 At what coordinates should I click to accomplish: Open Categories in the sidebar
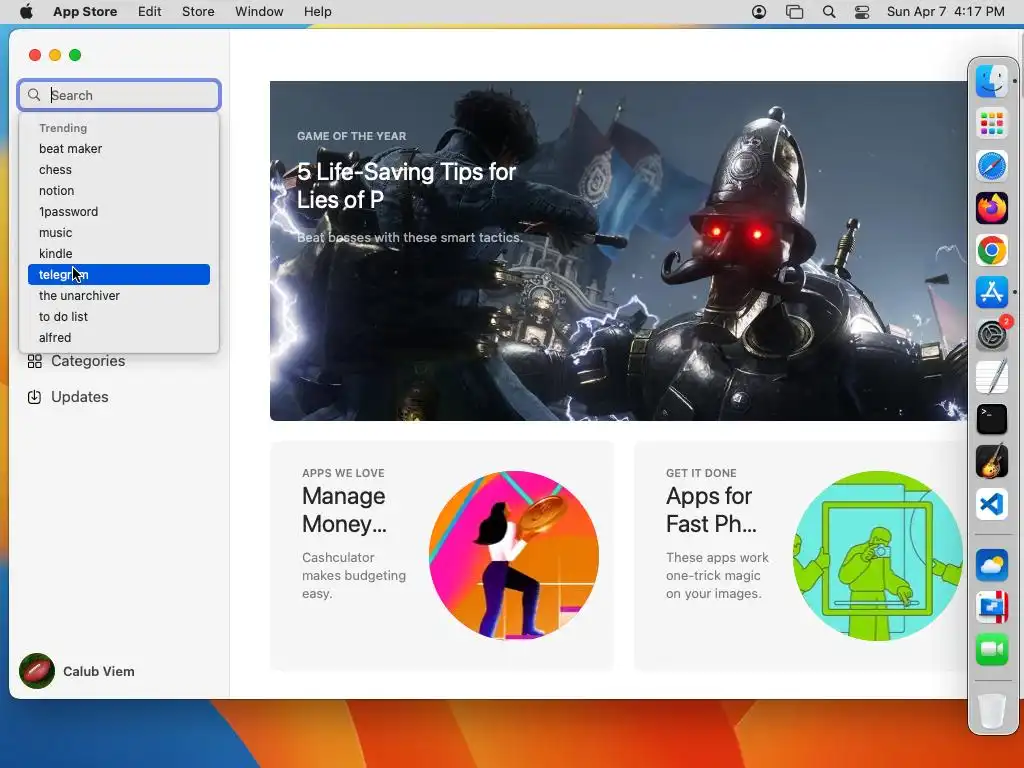(88, 361)
